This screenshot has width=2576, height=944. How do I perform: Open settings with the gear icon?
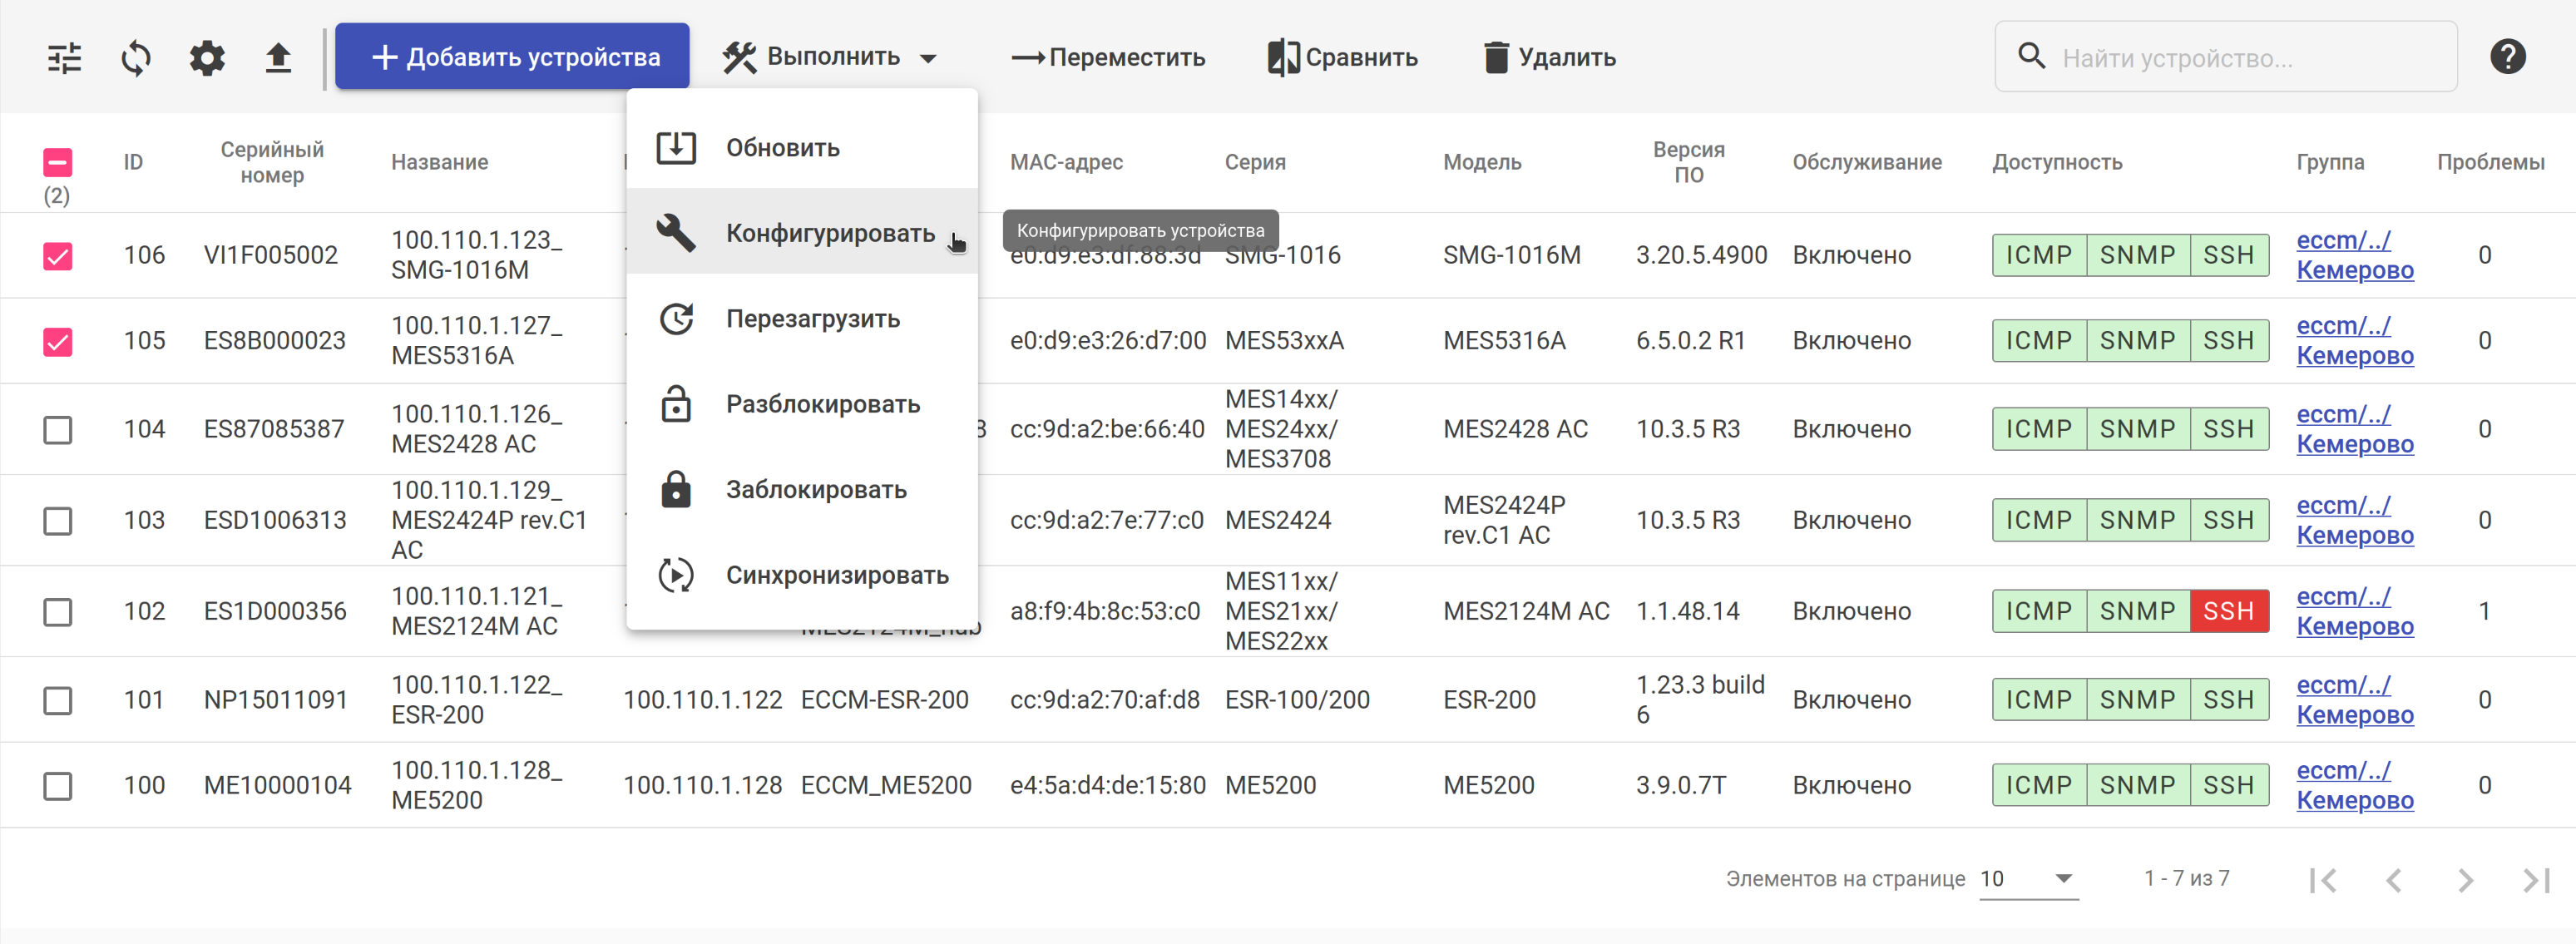(x=207, y=58)
